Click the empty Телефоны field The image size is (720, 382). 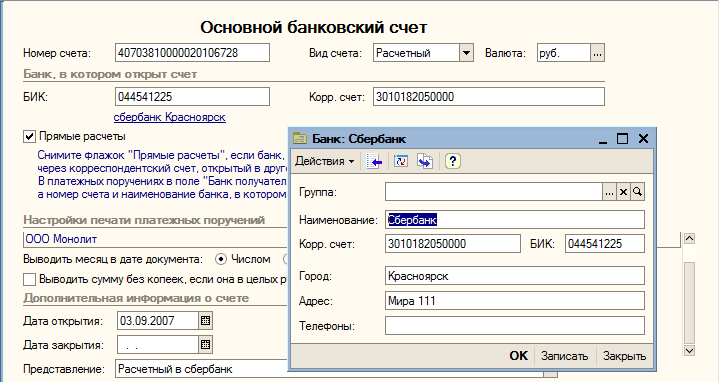tap(515, 326)
